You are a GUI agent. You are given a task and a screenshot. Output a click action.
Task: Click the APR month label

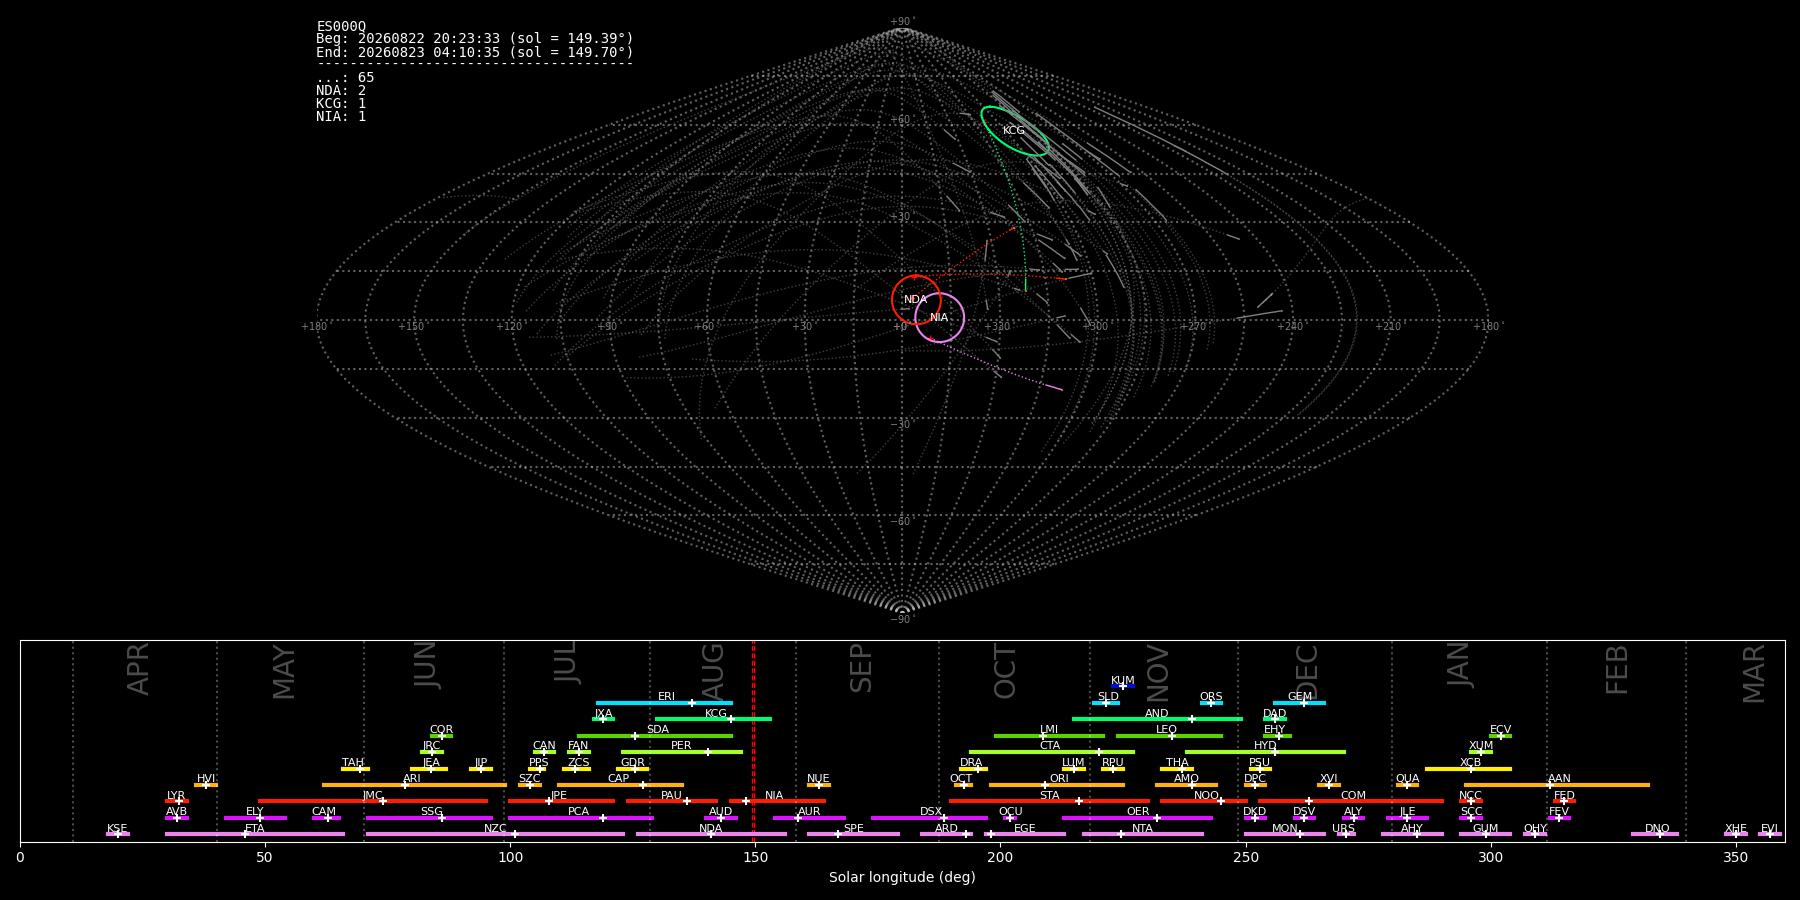pos(138,669)
